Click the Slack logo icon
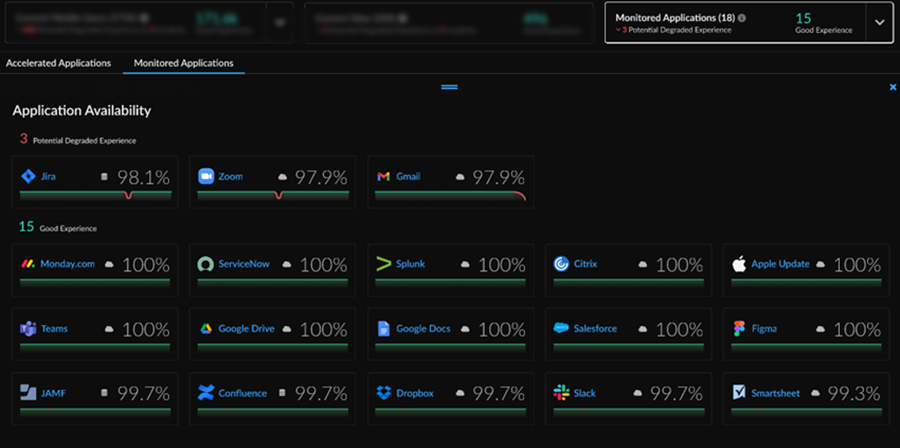Screen dimensions: 900x448 click(561, 393)
